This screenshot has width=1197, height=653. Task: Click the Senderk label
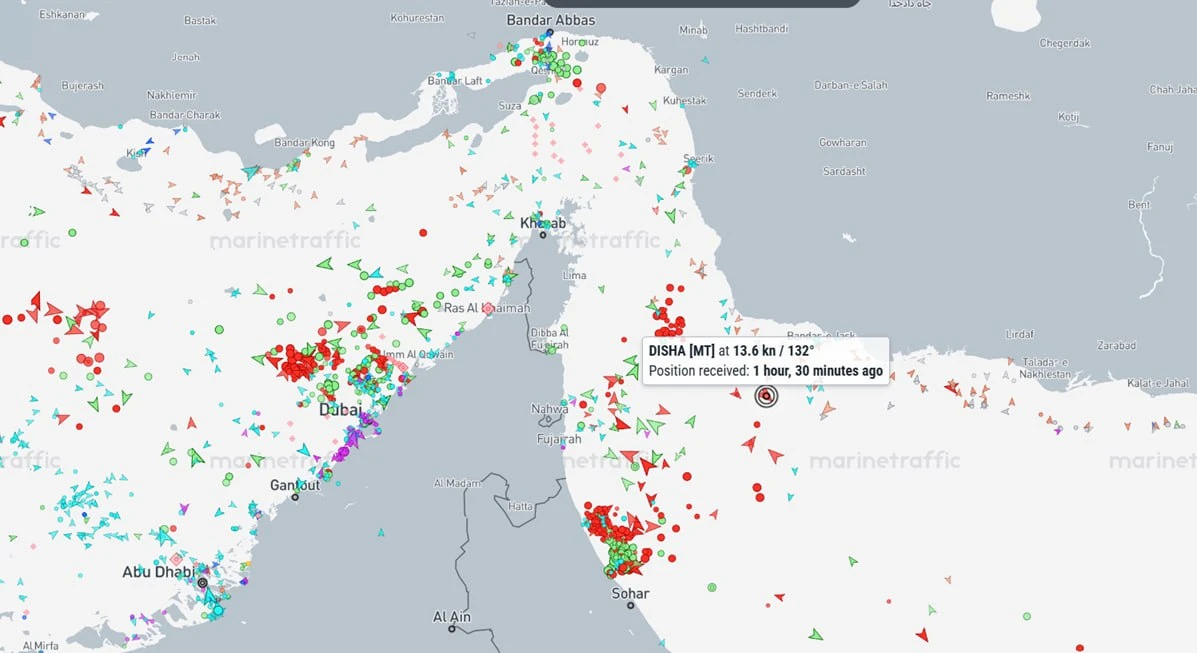coord(757,94)
